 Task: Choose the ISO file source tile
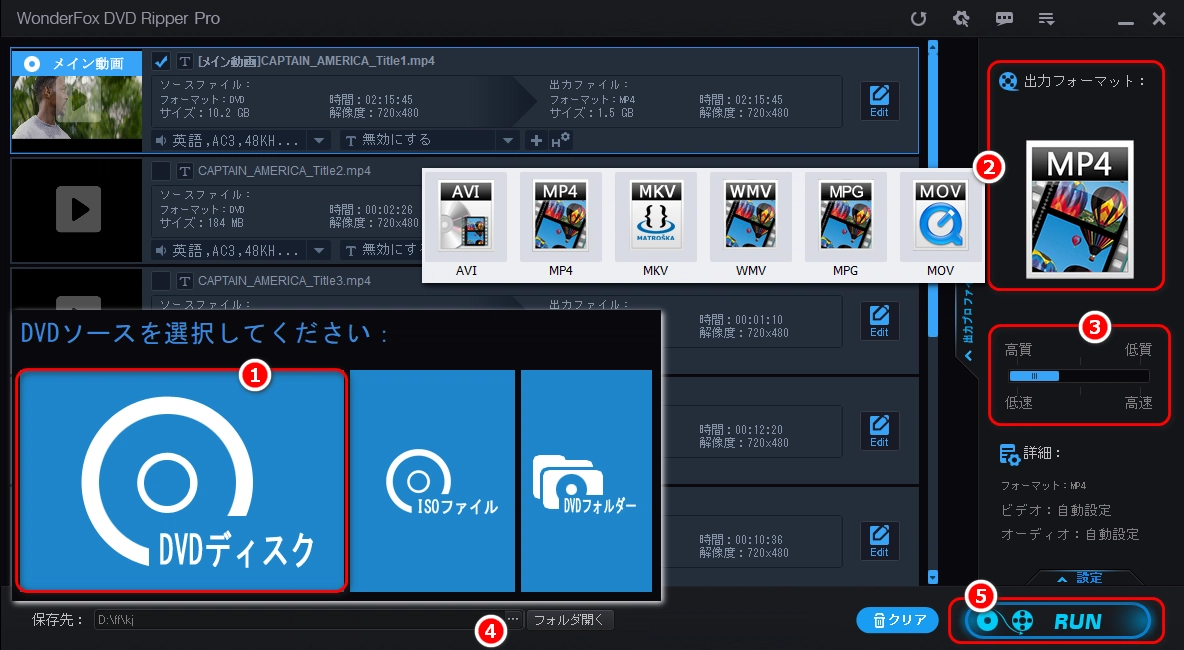[x=433, y=480]
